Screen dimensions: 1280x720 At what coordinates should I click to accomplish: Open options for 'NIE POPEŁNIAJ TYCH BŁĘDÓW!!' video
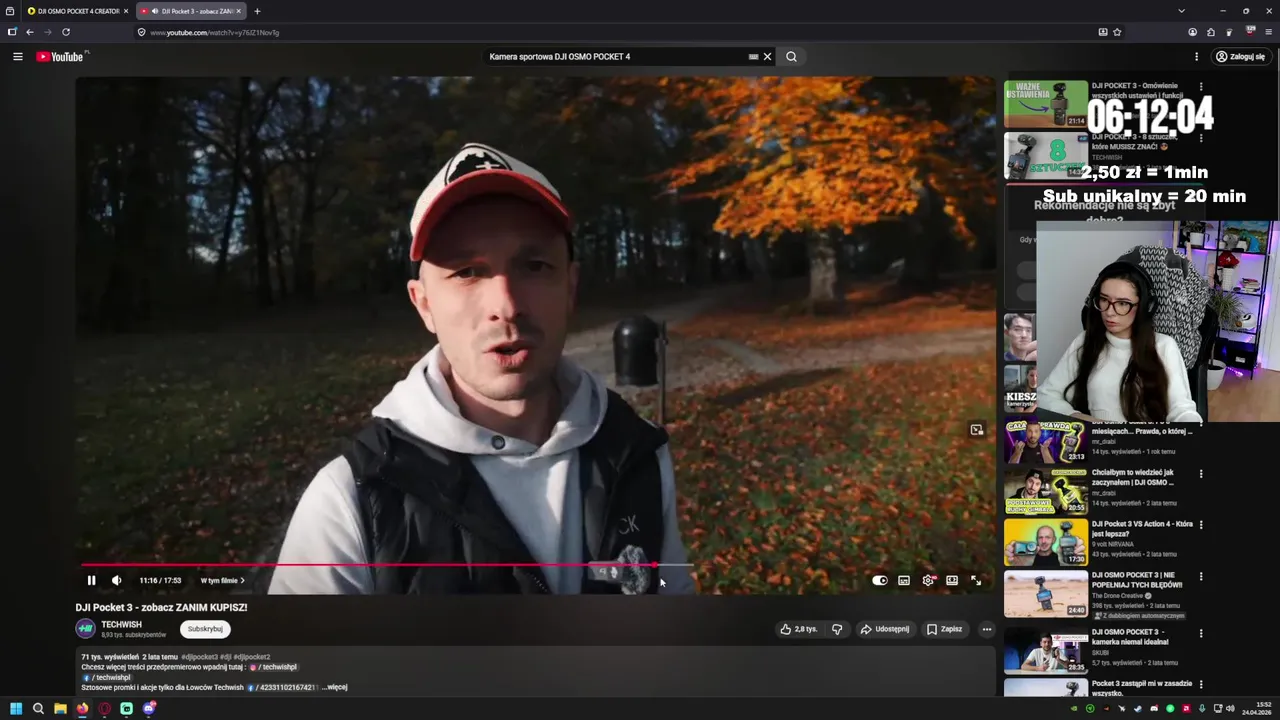coord(1201,577)
